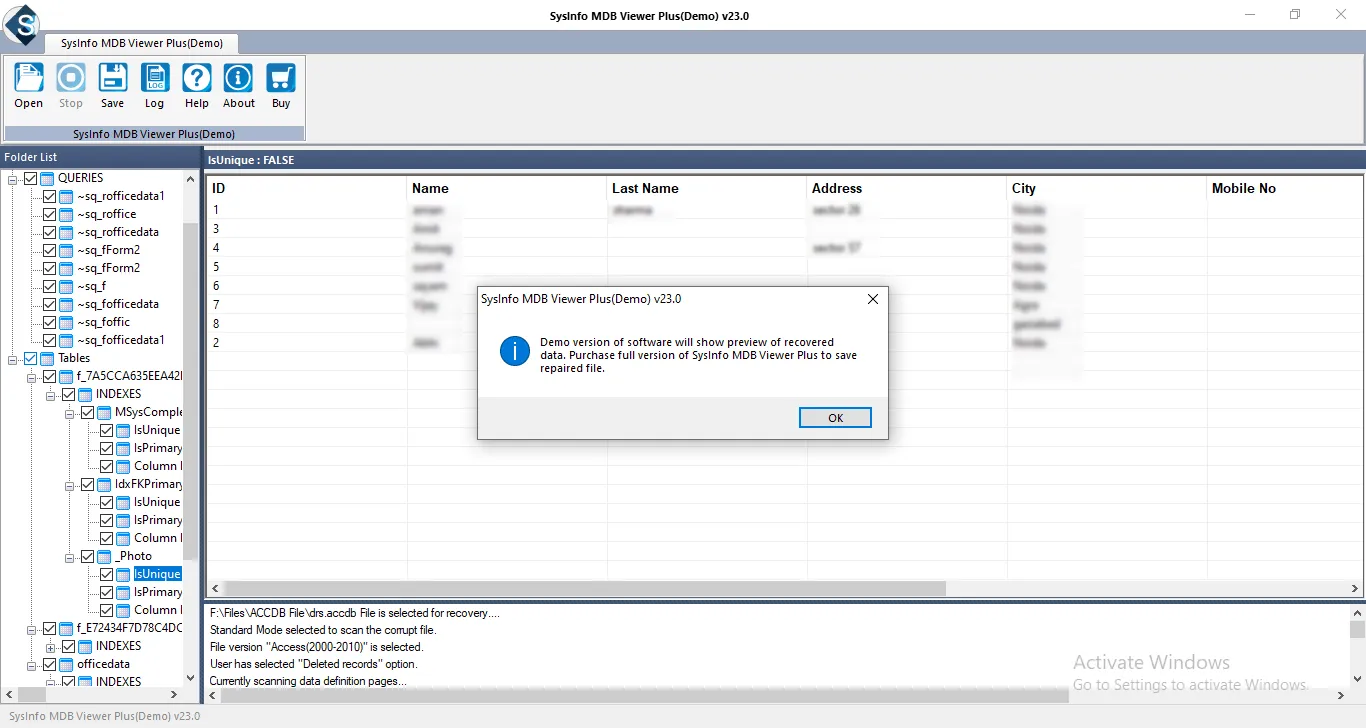Open the About info icon
The height and width of the screenshot is (728, 1366).
[238, 78]
